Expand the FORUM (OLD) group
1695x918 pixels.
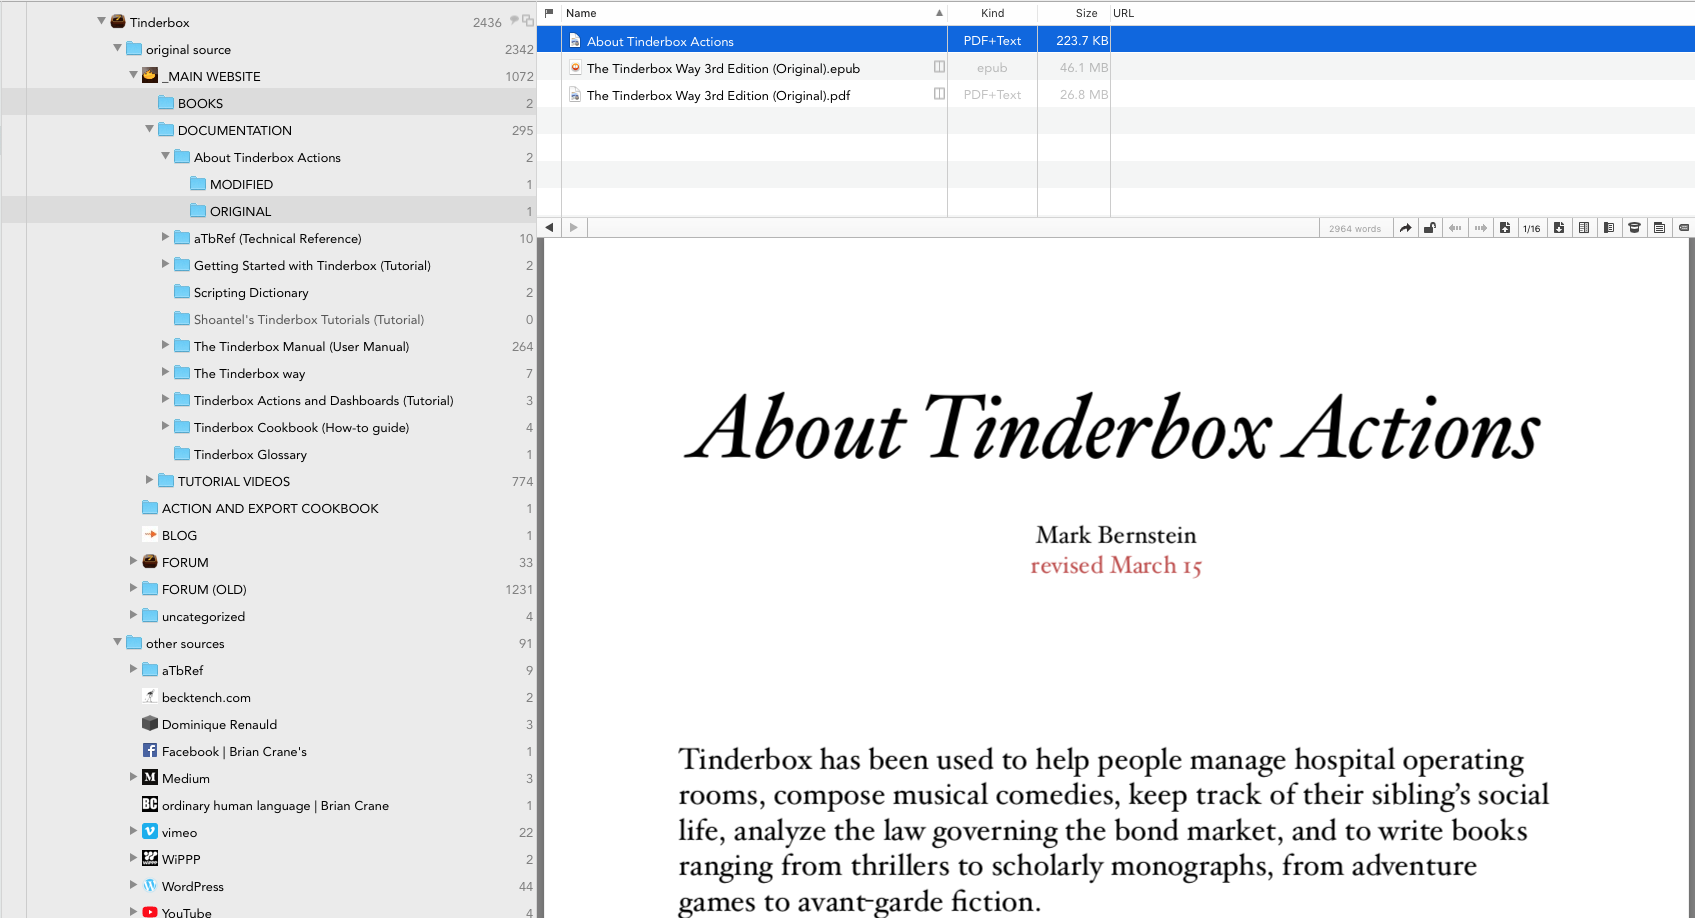pyautogui.click(x=134, y=588)
